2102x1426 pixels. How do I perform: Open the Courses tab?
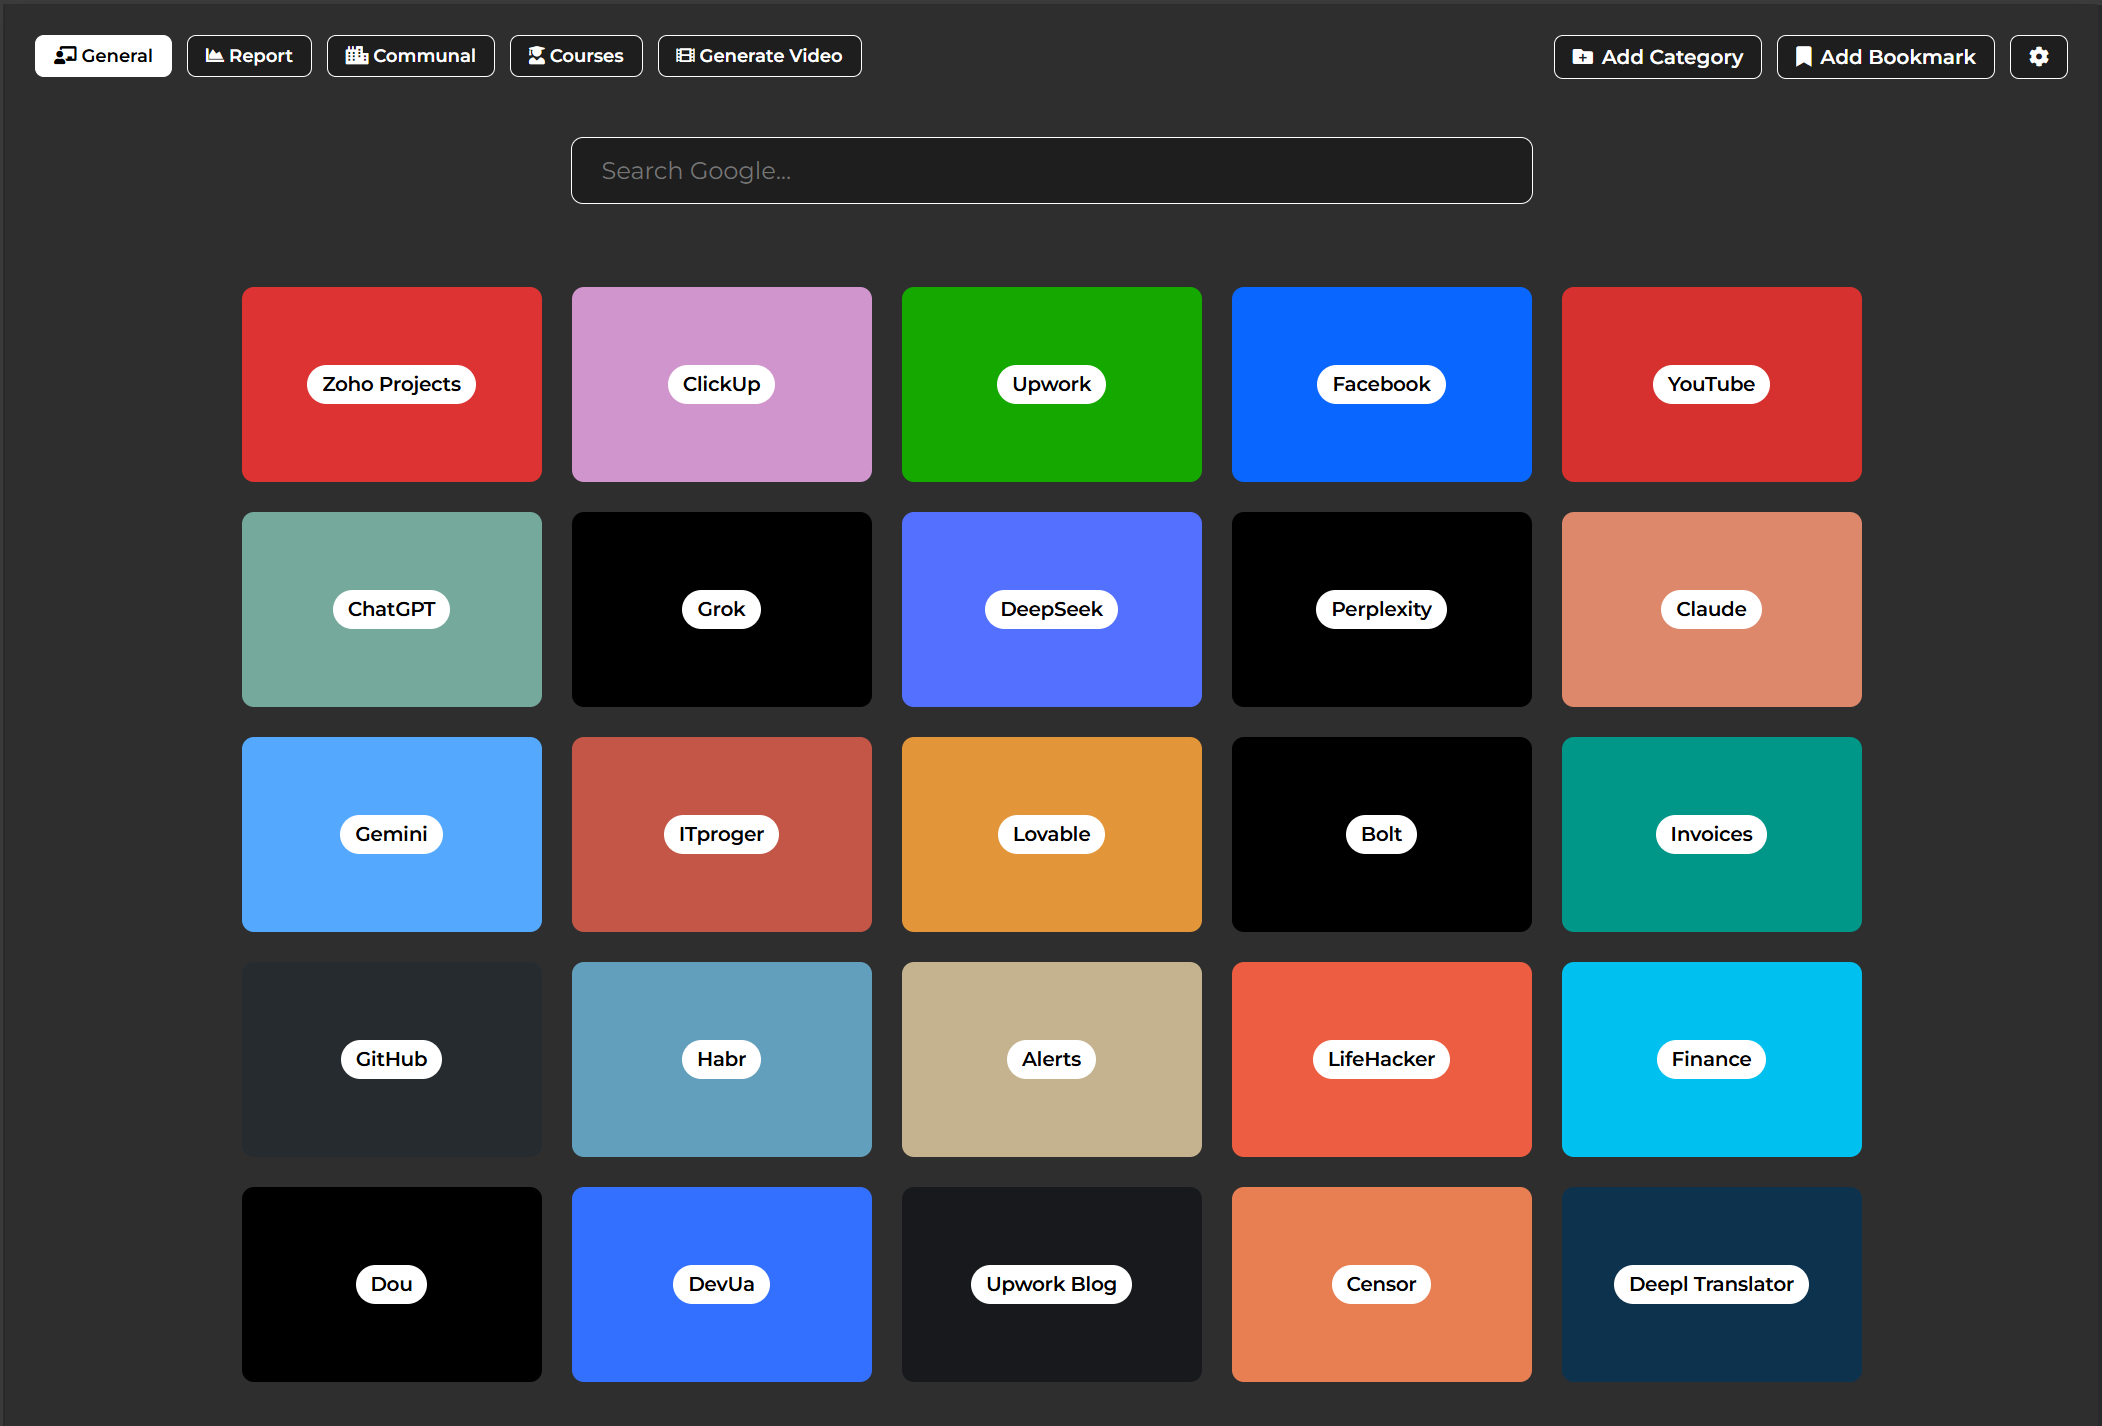(576, 56)
